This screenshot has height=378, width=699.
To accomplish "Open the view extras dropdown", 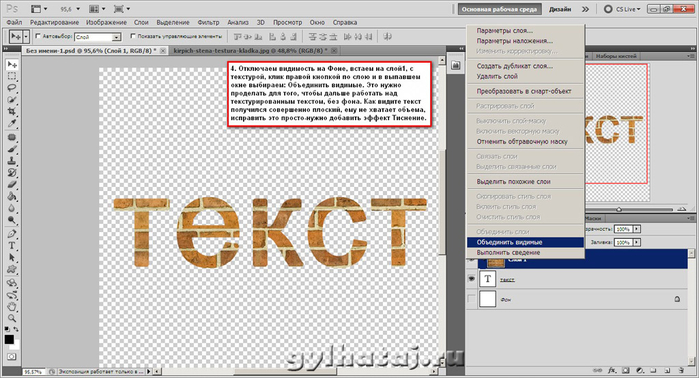I will click(39, 9).
